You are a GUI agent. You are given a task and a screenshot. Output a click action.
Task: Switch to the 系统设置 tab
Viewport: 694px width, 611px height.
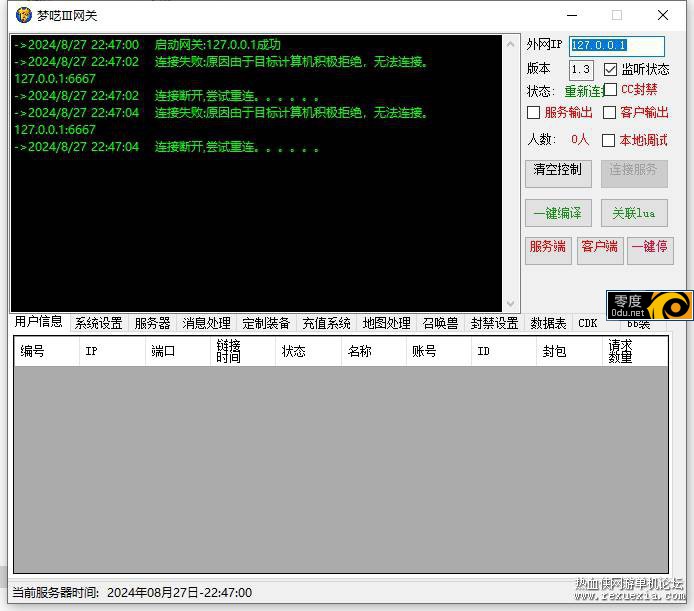pos(98,323)
